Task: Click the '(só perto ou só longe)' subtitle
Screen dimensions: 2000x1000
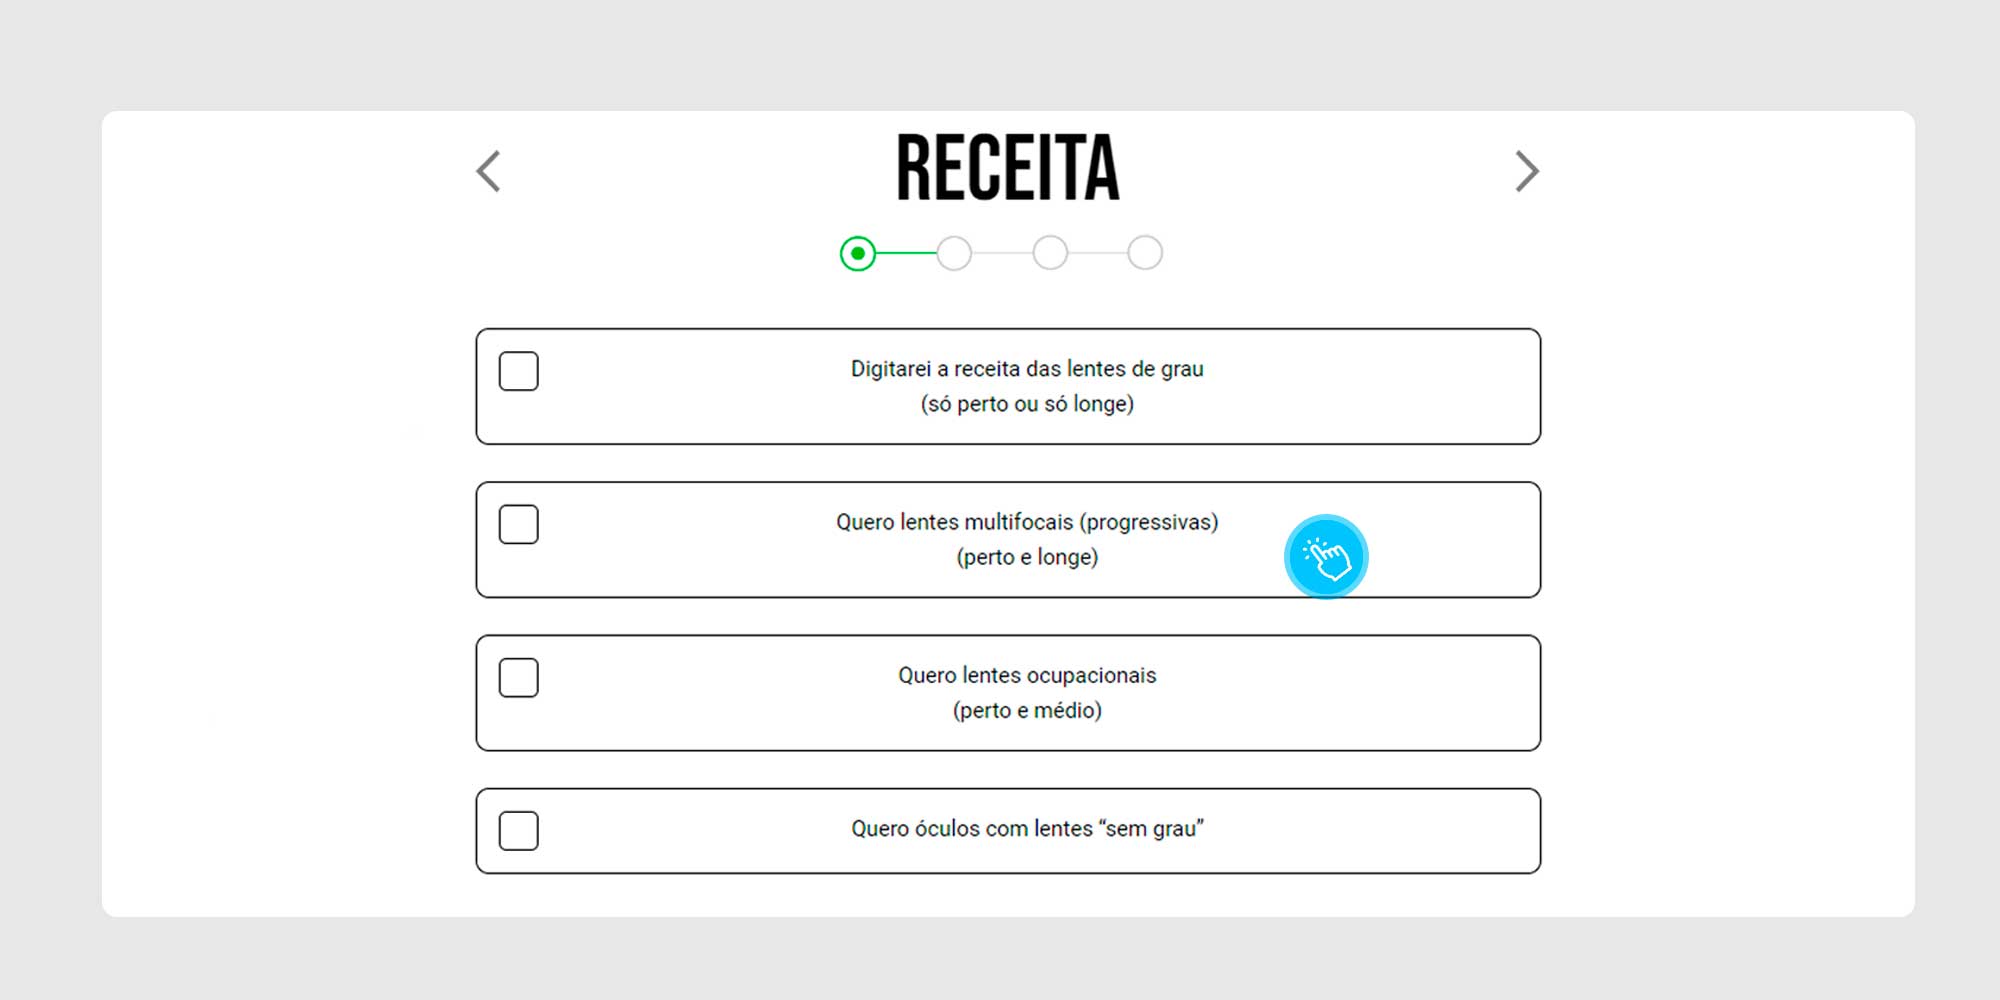Action: pyautogui.click(x=1027, y=404)
